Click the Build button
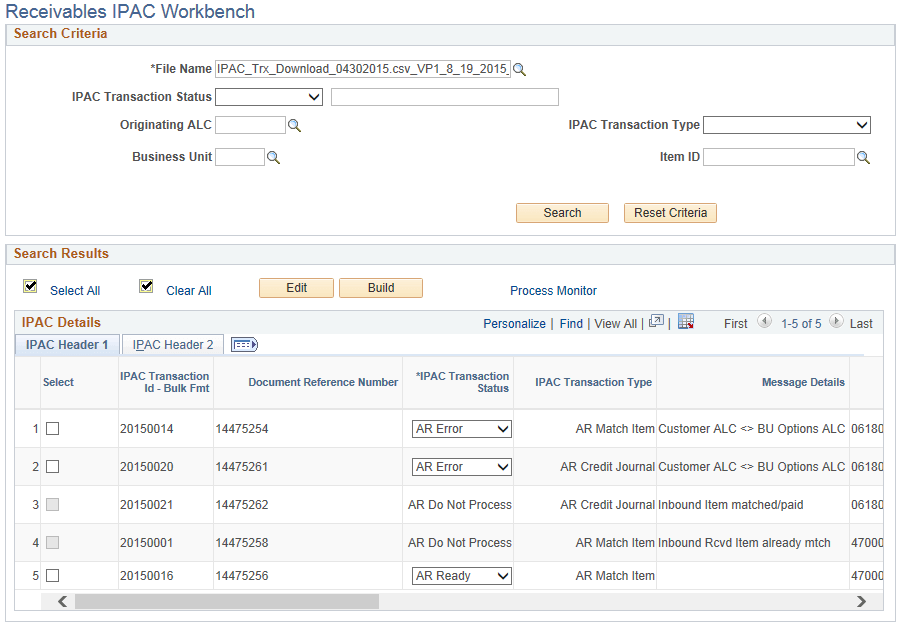This screenshot has width=901, height=627. pos(381,288)
